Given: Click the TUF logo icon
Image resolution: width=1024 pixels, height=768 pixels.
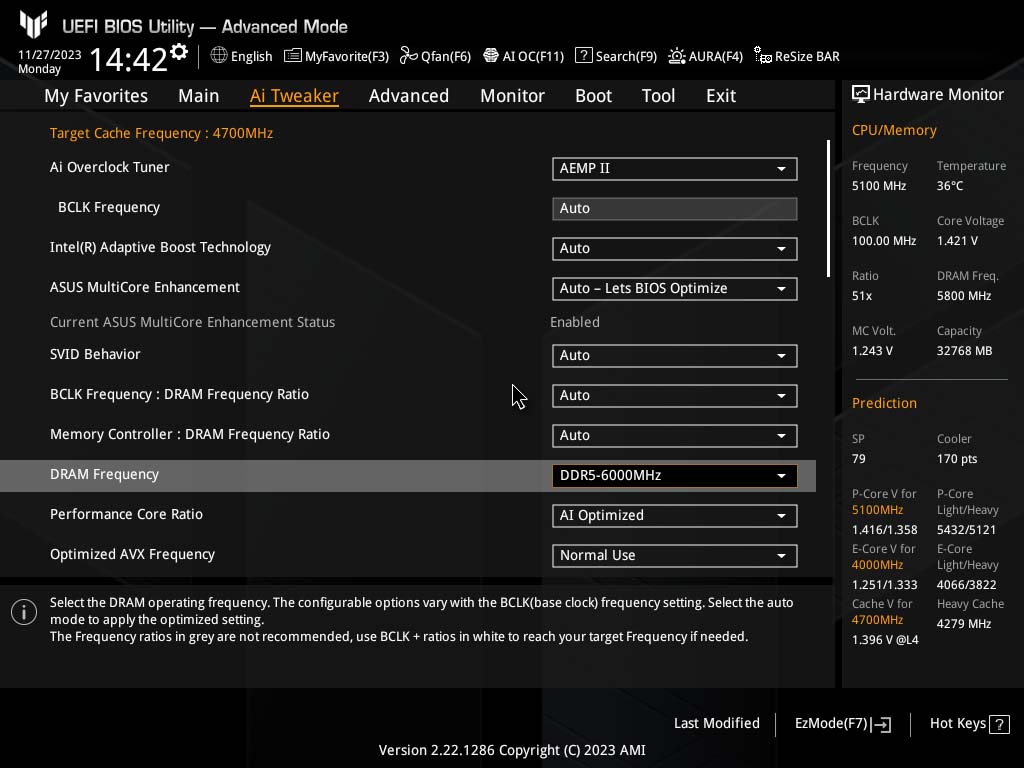Looking at the screenshot, I should 33,24.
